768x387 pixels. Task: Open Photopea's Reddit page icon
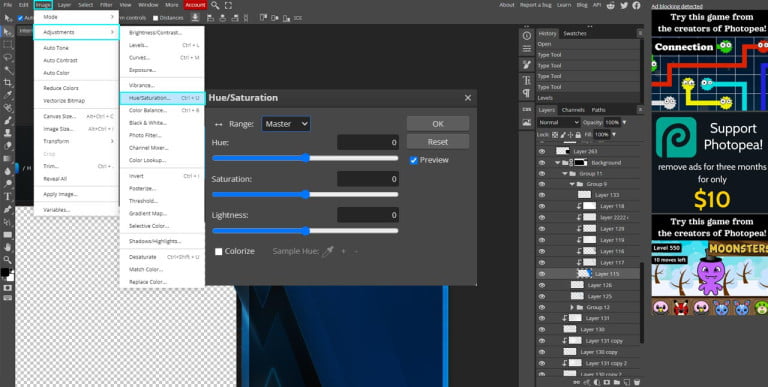pos(611,5)
